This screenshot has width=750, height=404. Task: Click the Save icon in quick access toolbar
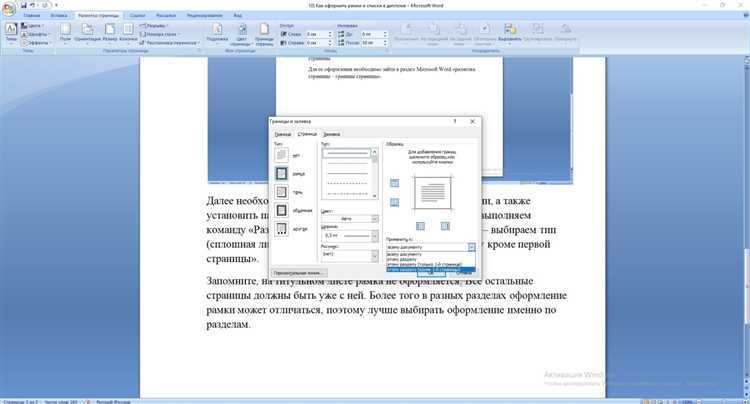(x=23, y=5)
